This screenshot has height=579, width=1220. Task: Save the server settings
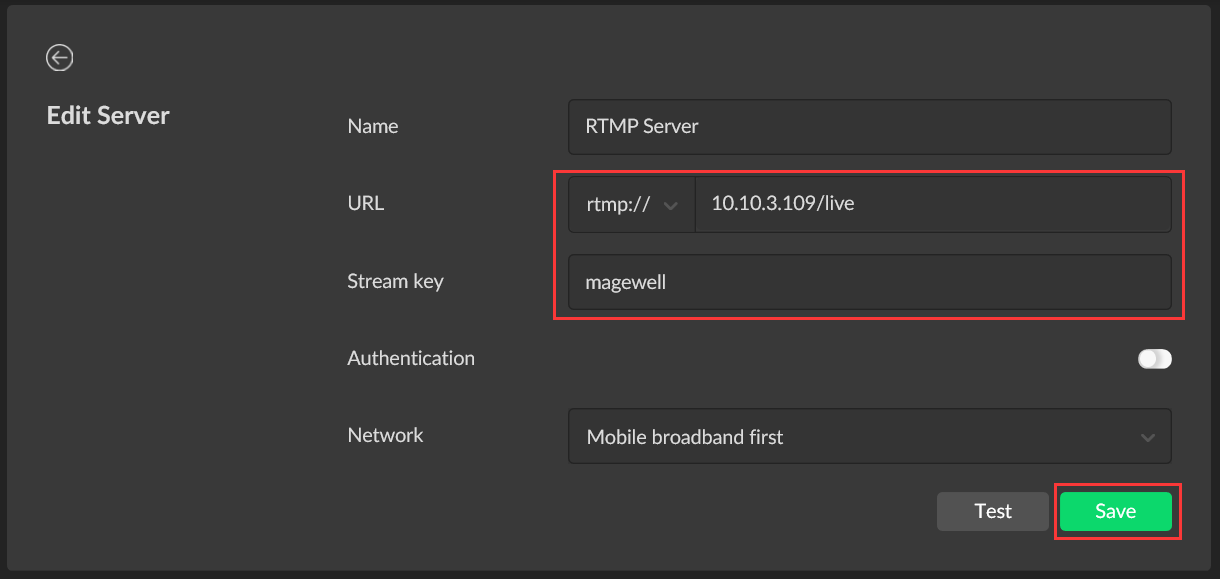point(1115,511)
